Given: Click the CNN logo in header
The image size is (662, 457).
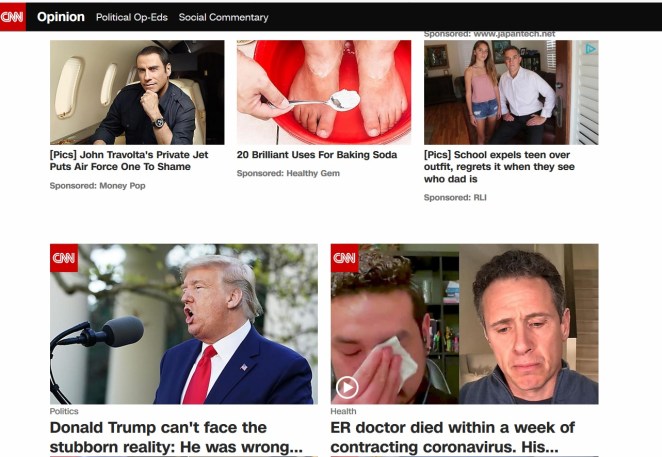Looking at the screenshot, I should click(x=13, y=16).
